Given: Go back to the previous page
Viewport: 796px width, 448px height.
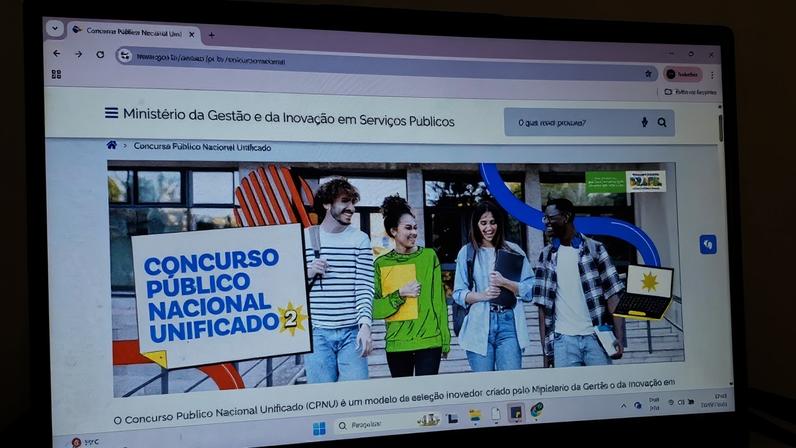Looking at the screenshot, I should [57, 53].
